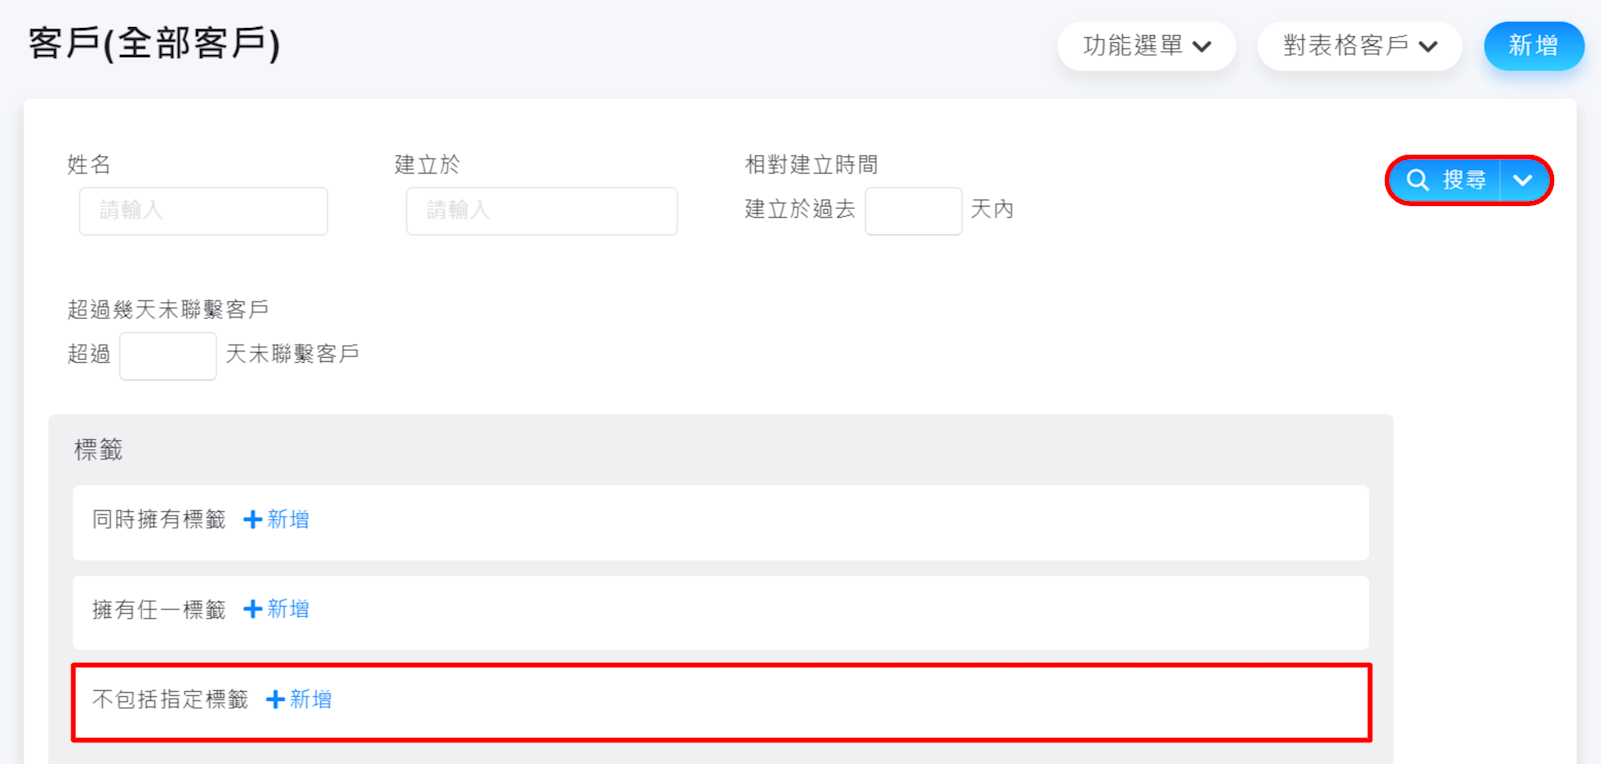Click the 超過 days-not-contacted input box
The image size is (1601, 764).
click(x=167, y=356)
